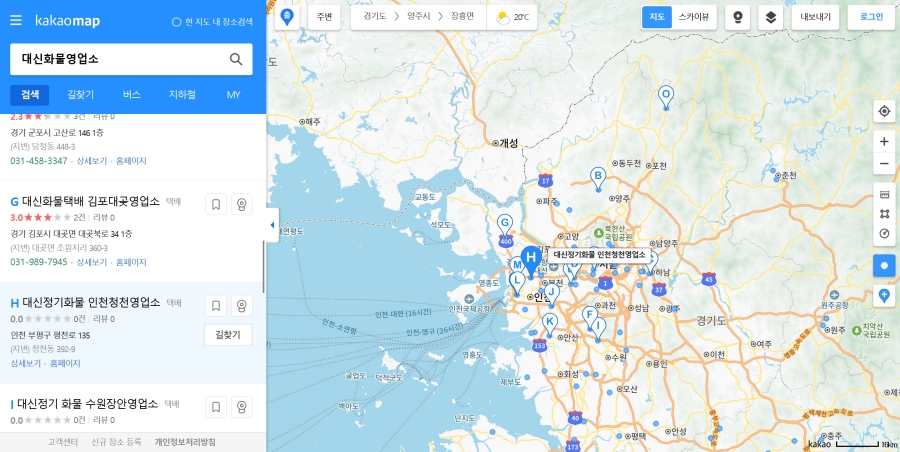Open result I 대신정기 화물 수원장안영업소
Image resolution: width=900 pixels, height=452 pixels.
[87, 404]
